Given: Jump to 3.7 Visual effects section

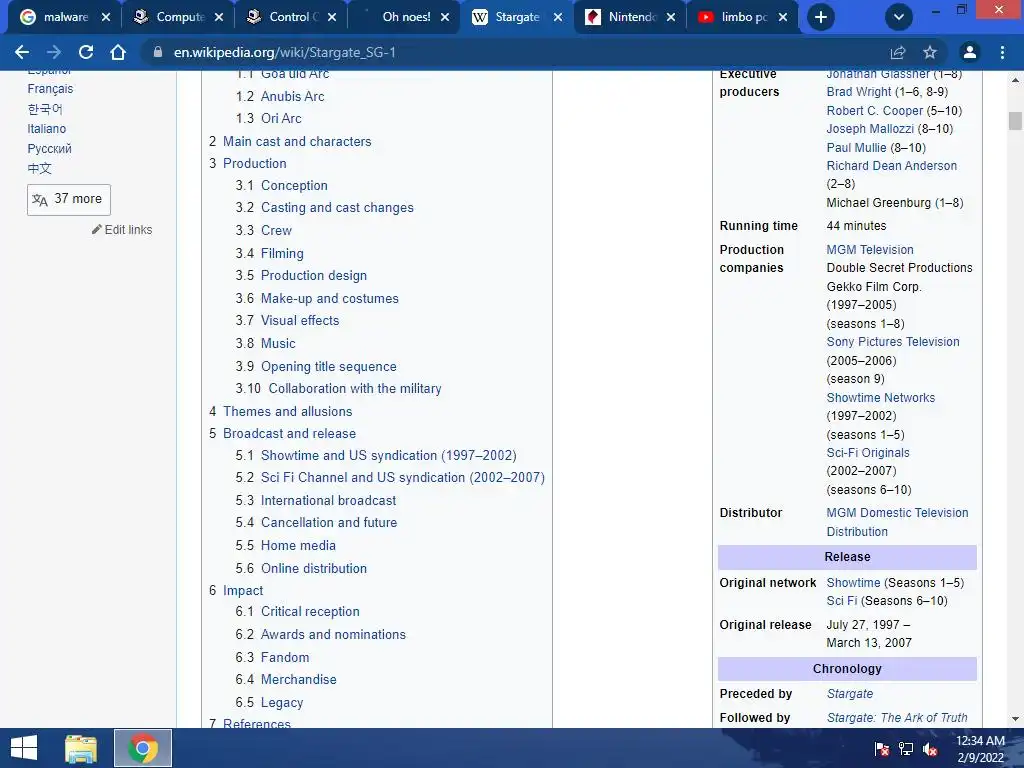Looking at the screenshot, I should click(287, 321).
